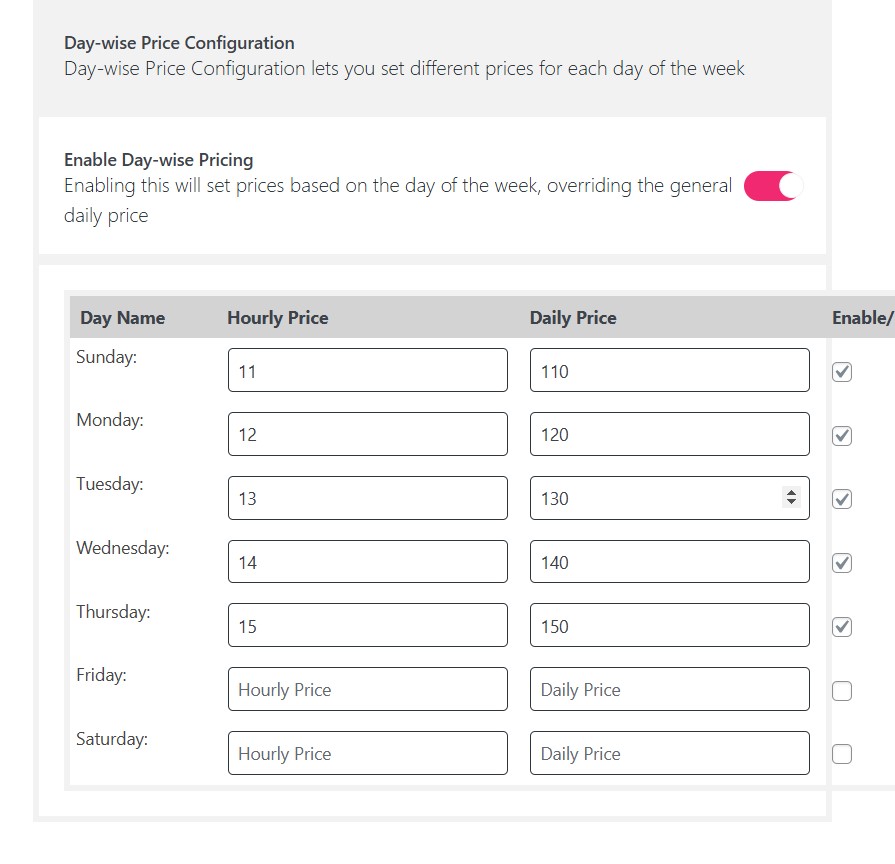The image size is (895, 864).
Task: Focus the Tuesday Hourly Price field
Action: click(367, 498)
